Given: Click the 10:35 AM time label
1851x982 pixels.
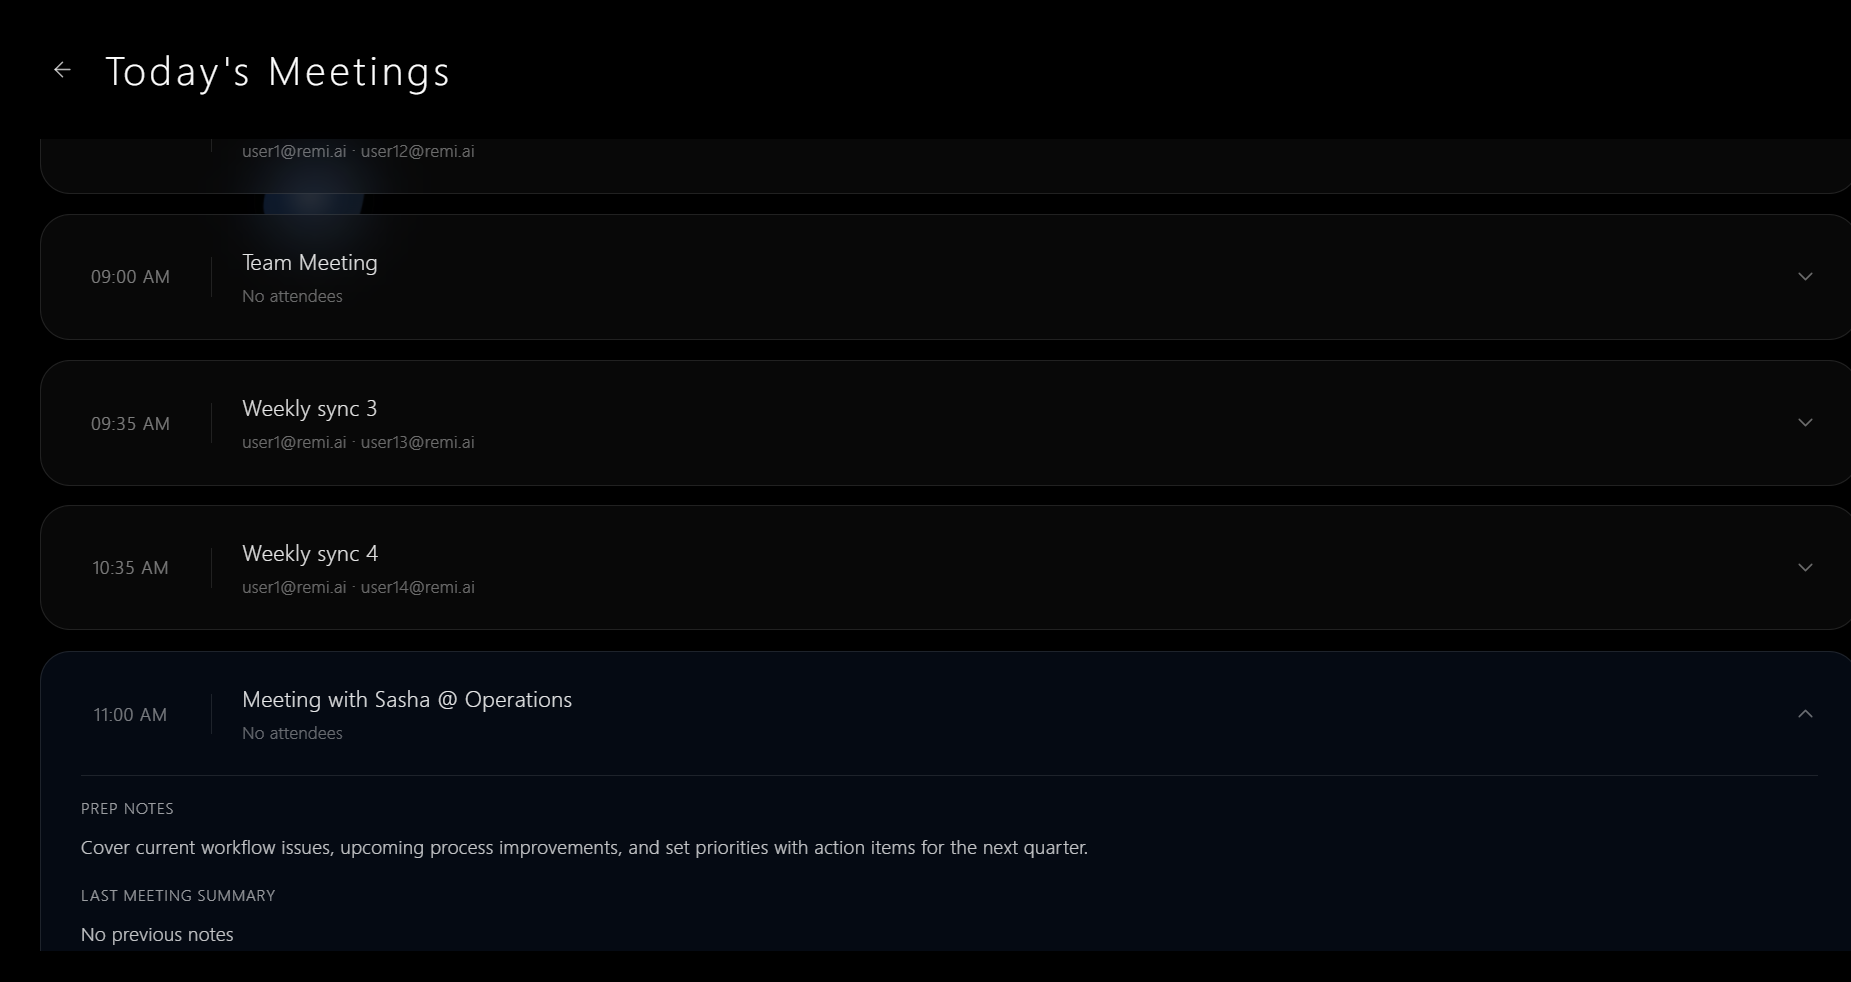Looking at the screenshot, I should 130,568.
